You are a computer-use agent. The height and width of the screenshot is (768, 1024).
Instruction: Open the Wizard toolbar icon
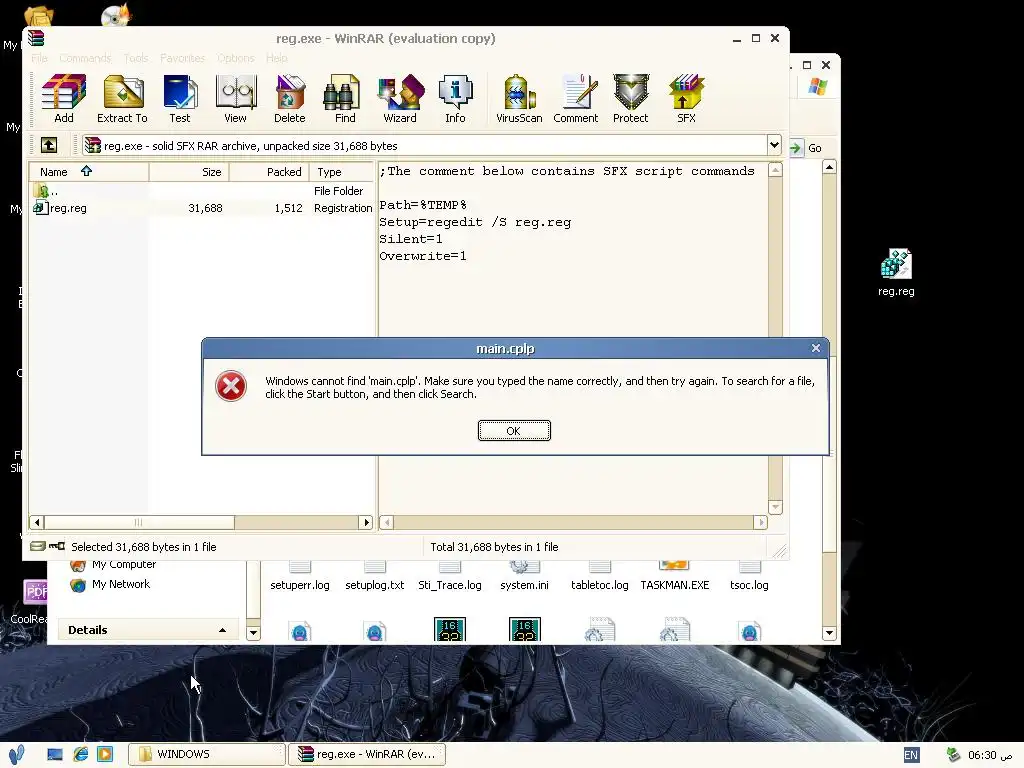400,99
